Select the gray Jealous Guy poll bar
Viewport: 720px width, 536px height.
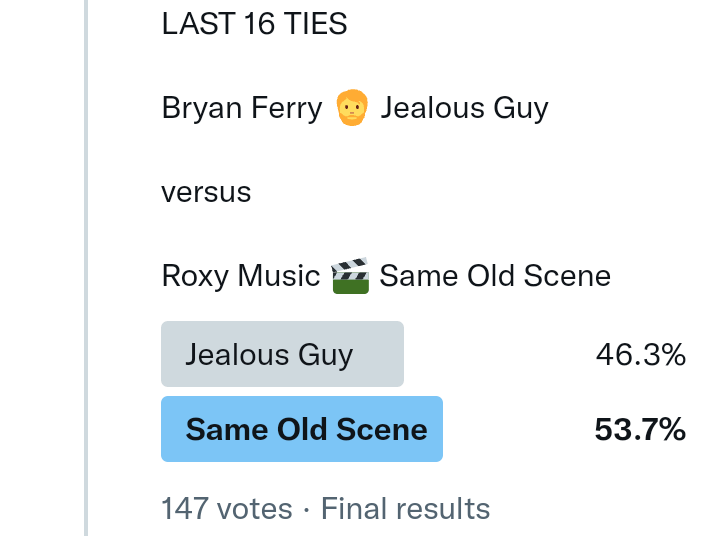pyautogui.click(x=282, y=354)
